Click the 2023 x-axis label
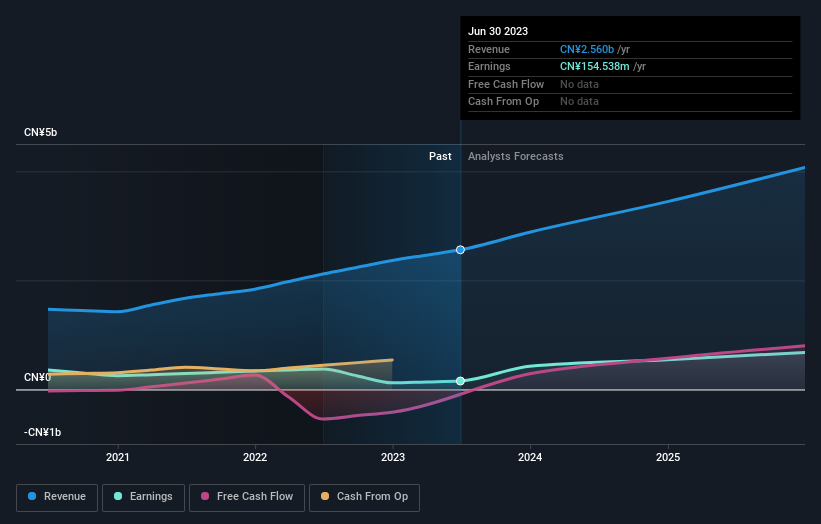This screenshot has height=524, width=821. pyautogui.click(x=393, y=457)
